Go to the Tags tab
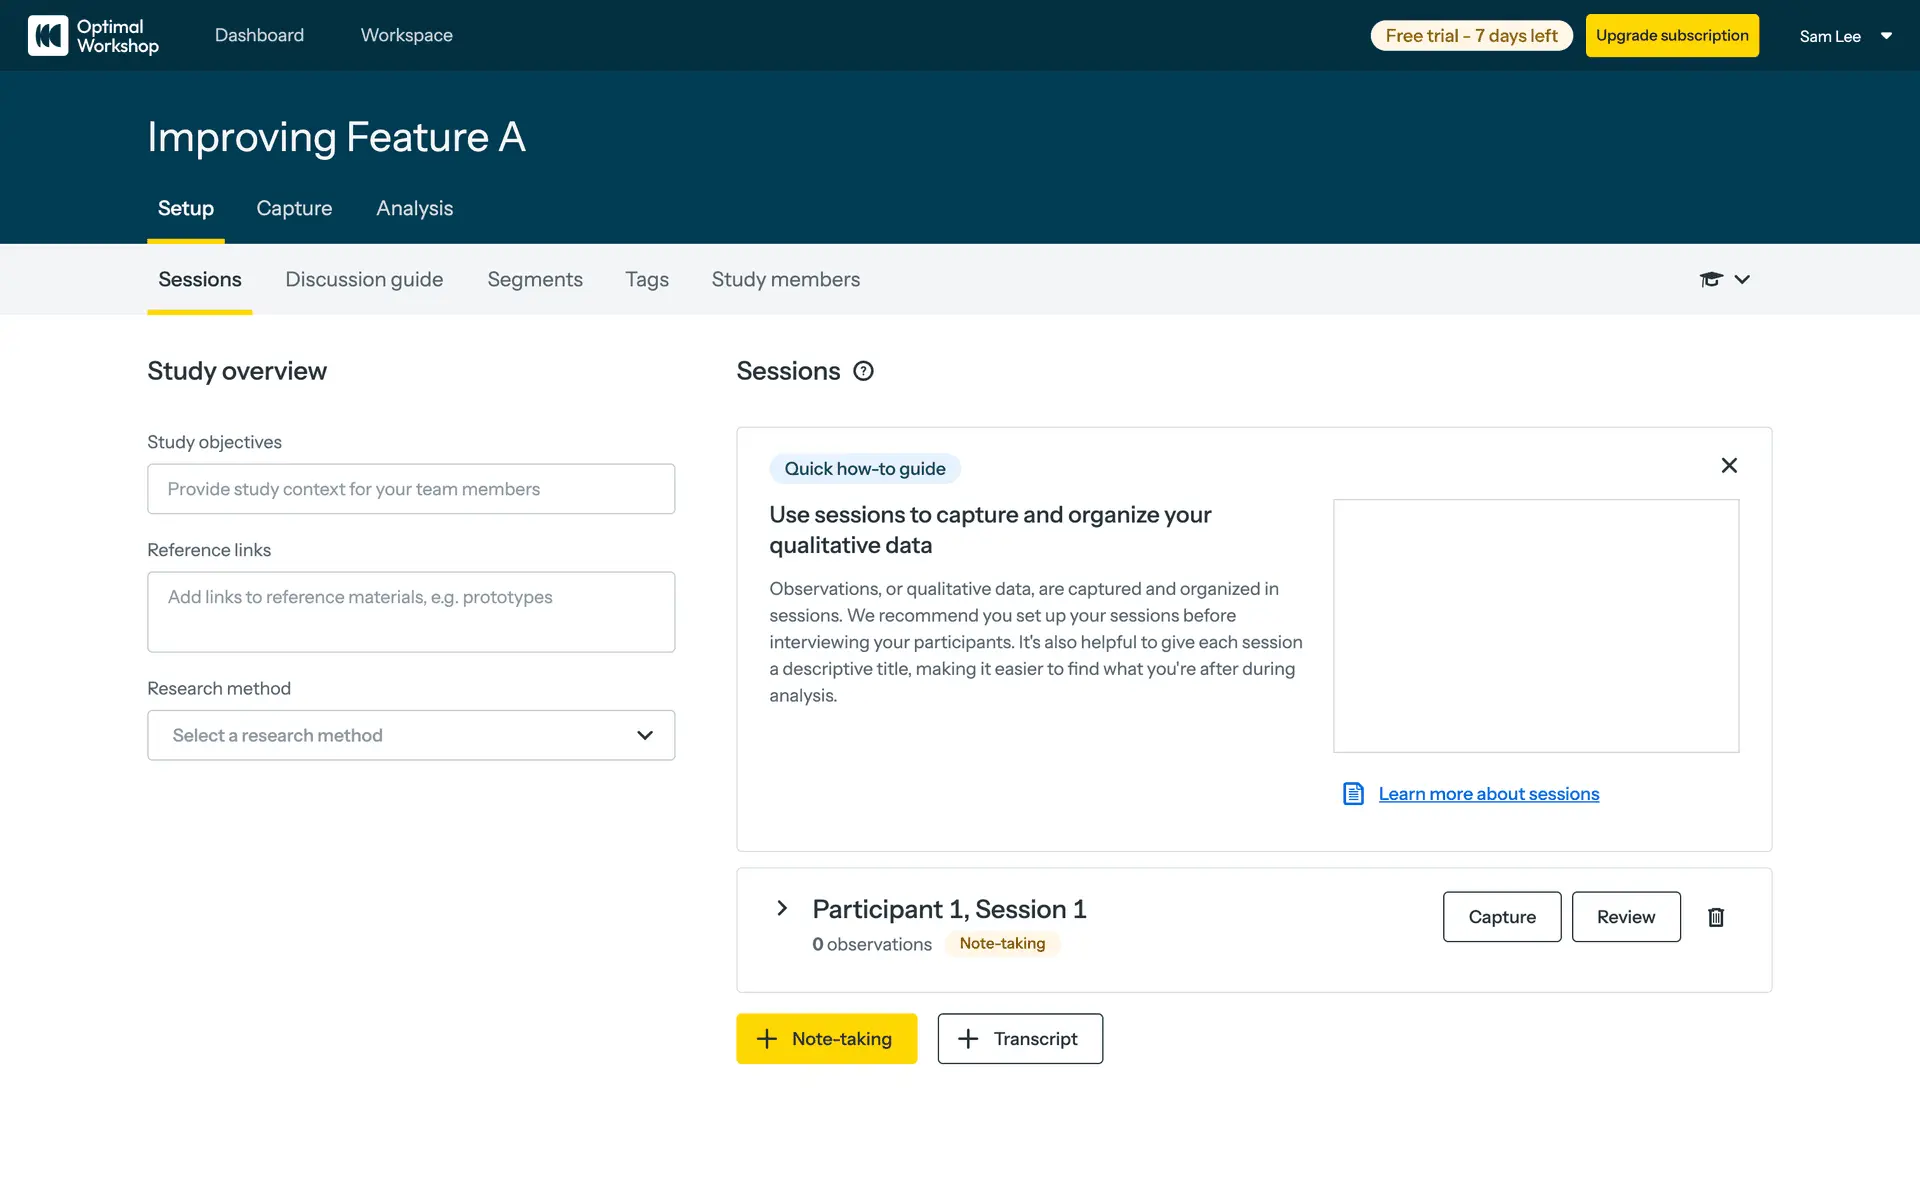The width and height of the screenshot is (1920, 1200). (x=647, y=280)
